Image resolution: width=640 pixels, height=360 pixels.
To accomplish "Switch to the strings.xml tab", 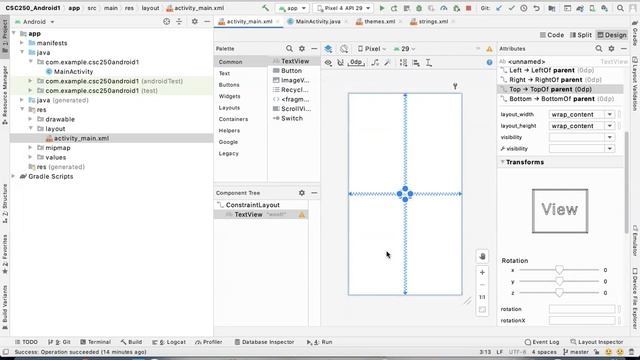I will click(433, 22).
